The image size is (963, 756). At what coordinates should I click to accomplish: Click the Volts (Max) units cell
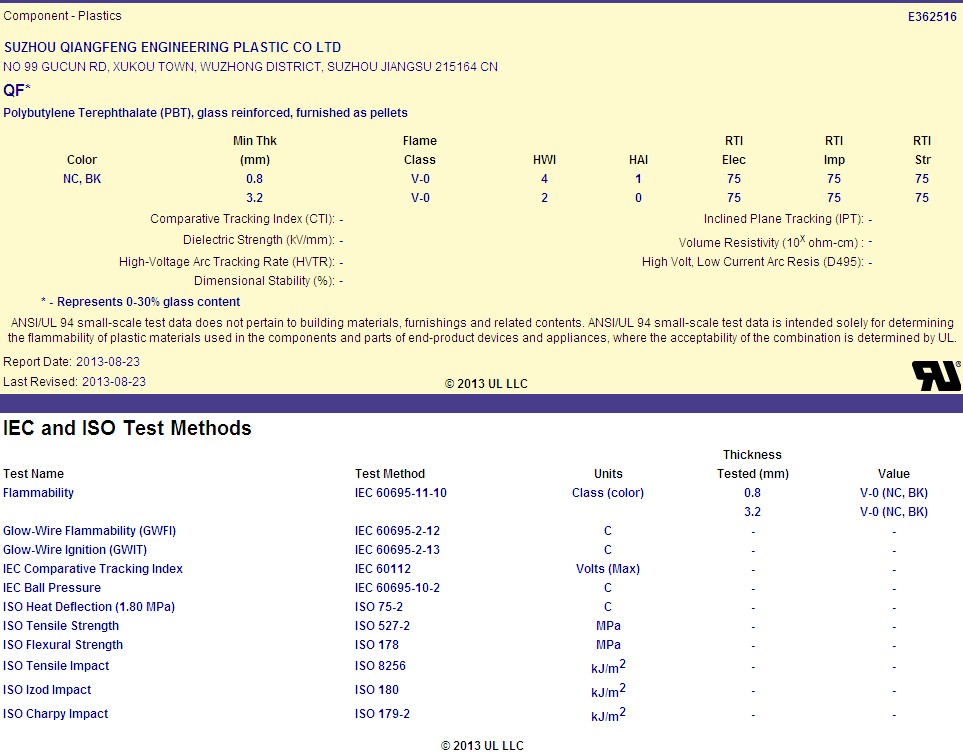click(x=608, y=569)
